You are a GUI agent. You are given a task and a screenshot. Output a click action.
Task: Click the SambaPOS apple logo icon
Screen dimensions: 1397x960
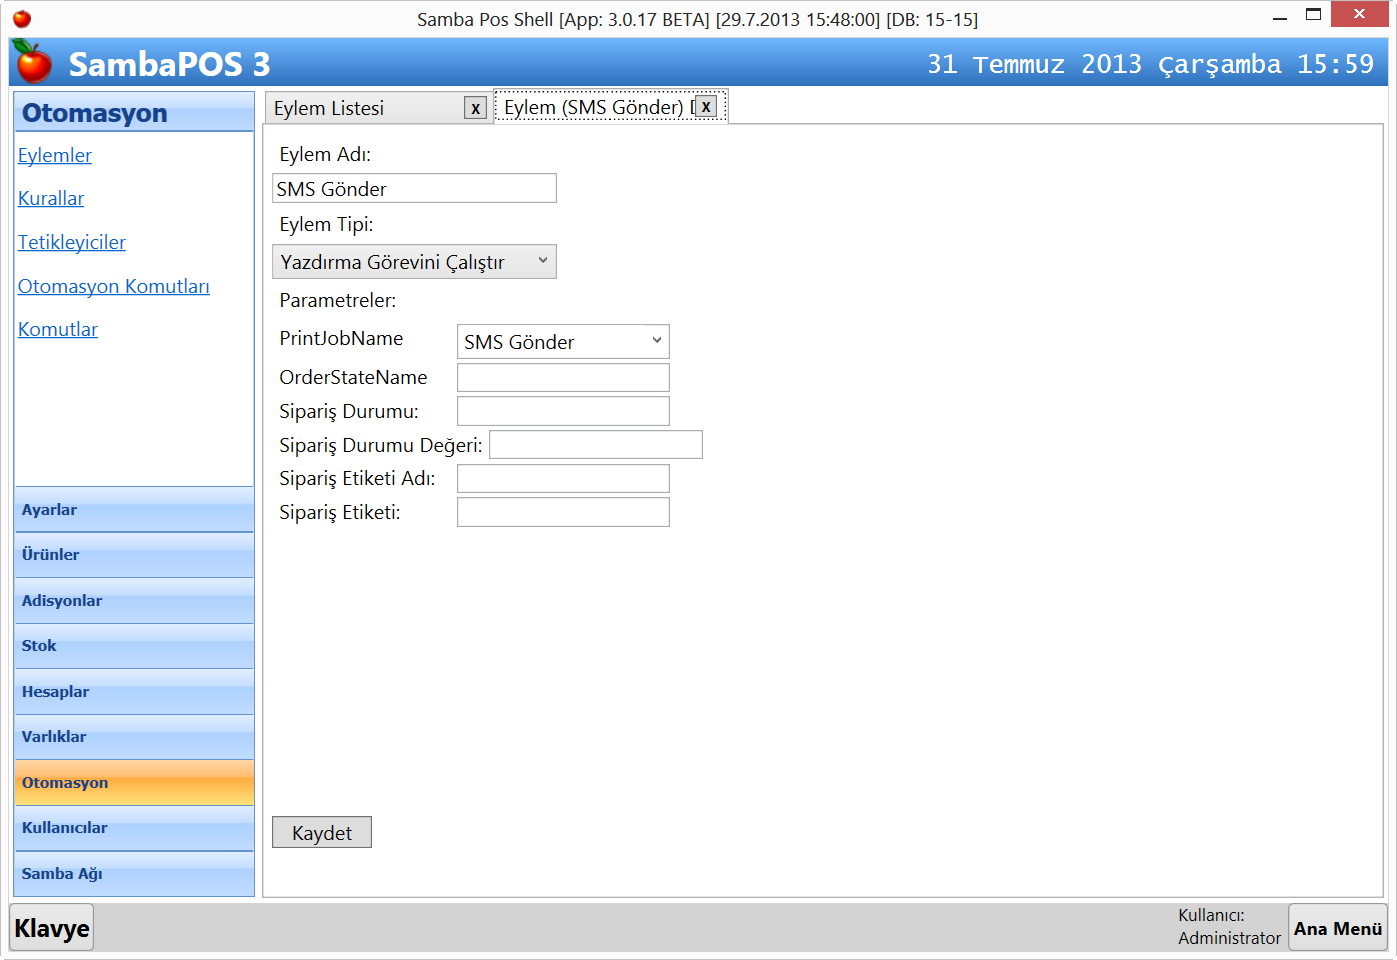pyautogui.click(x=33, y=63)
